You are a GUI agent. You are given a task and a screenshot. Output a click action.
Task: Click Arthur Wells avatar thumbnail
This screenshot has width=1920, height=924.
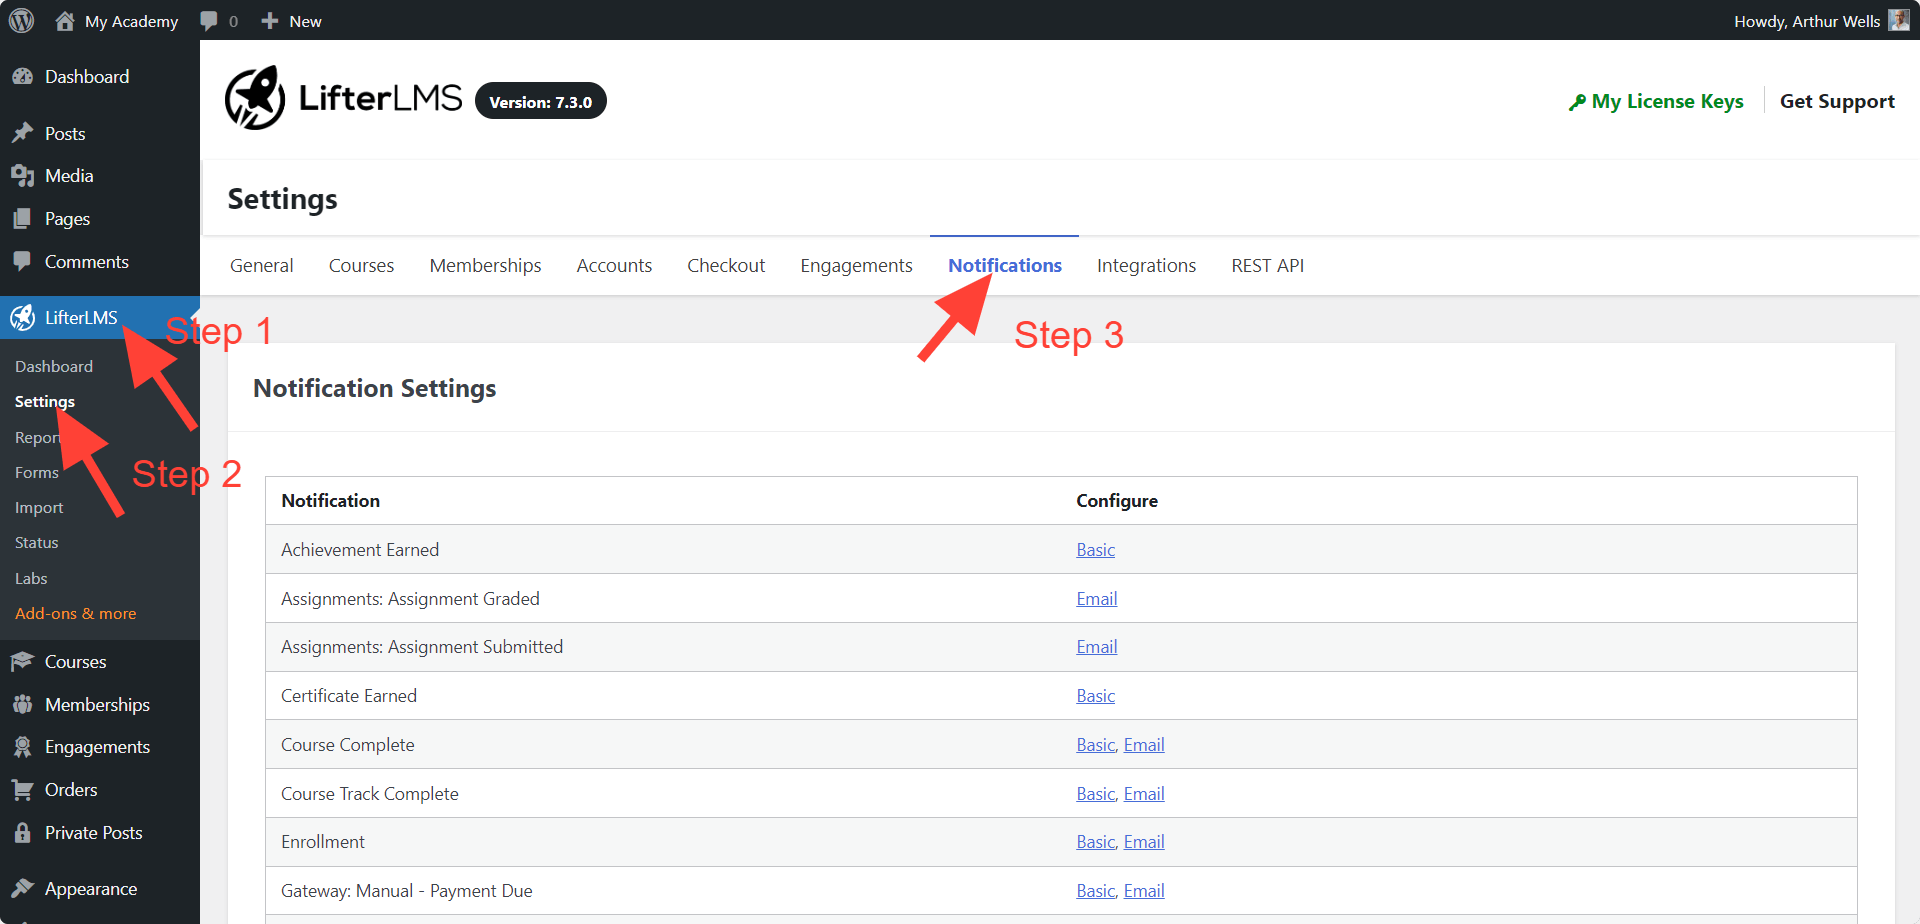[x=1898, y=20]
